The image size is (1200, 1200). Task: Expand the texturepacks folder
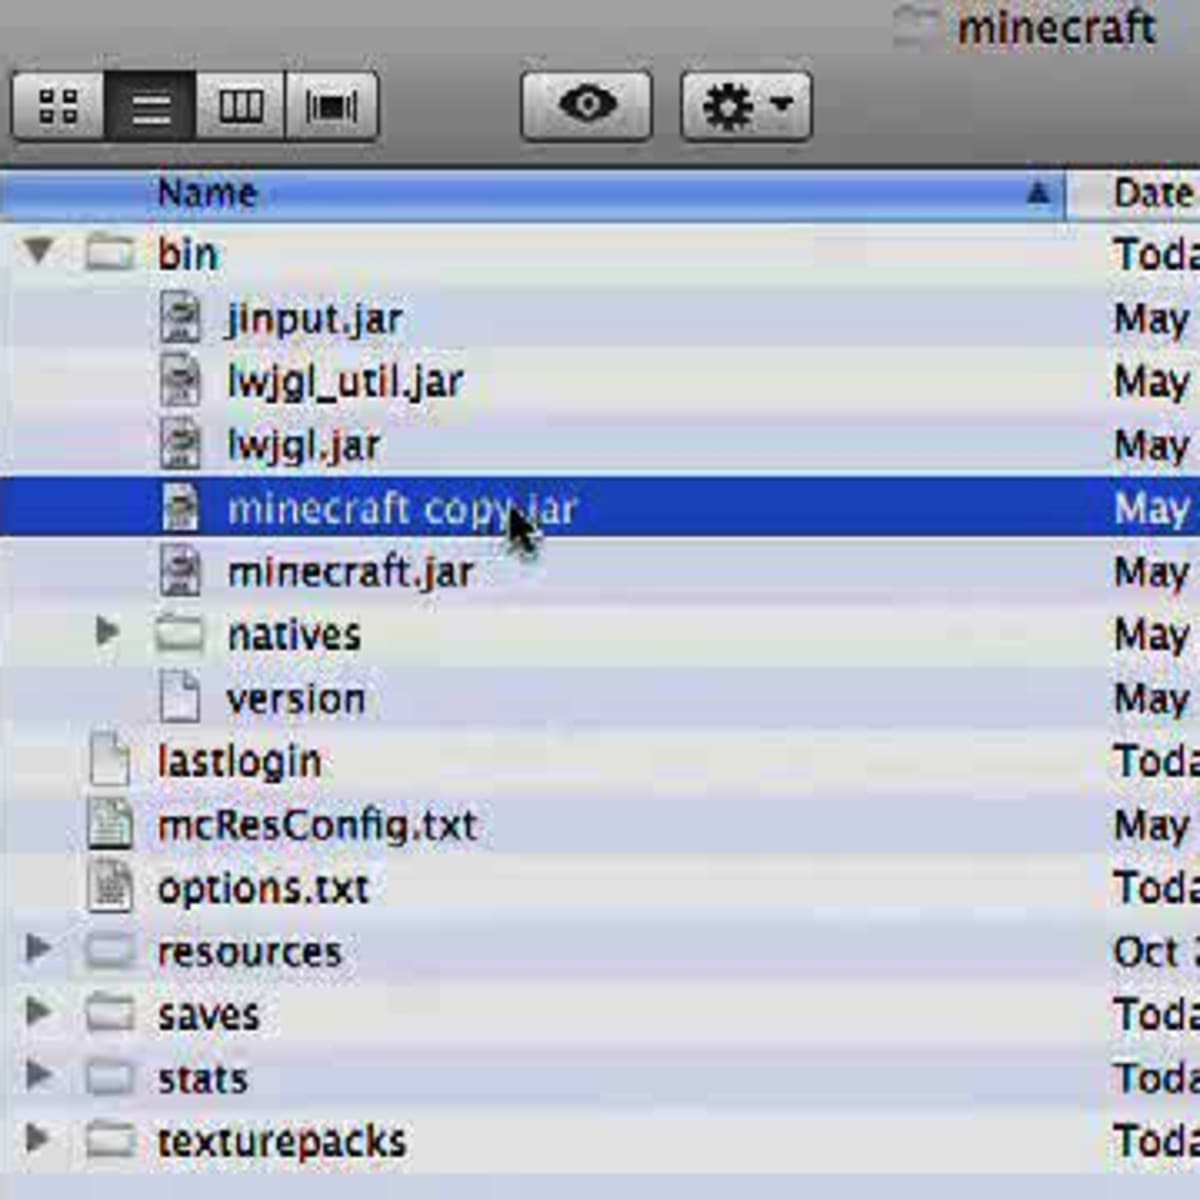(37, 1137)
